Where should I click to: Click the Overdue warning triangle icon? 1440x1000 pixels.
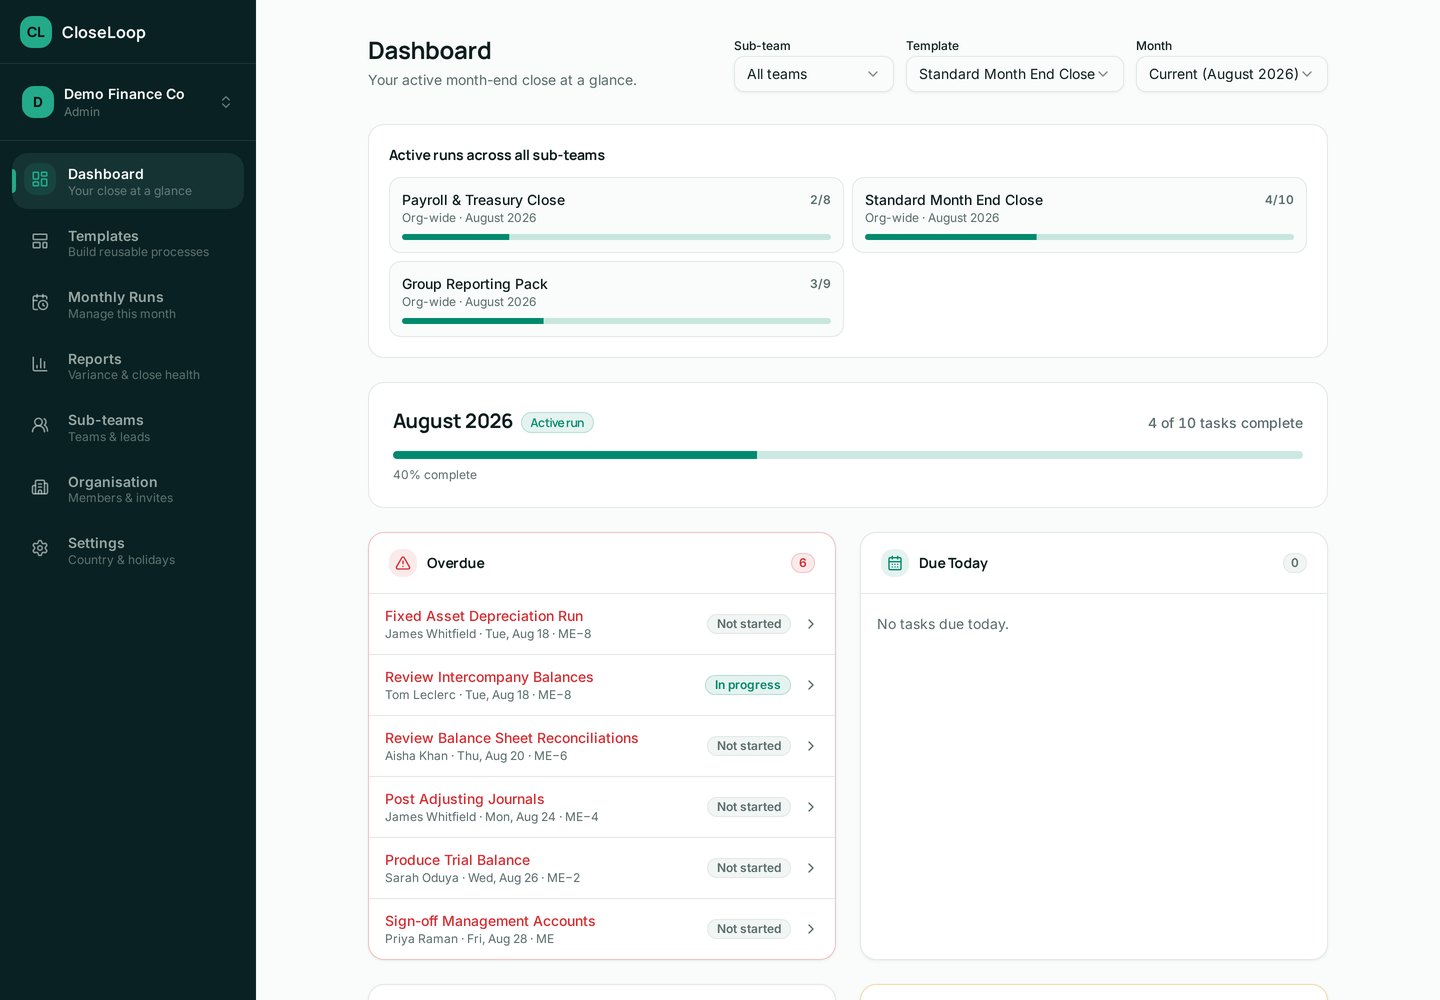403,563
